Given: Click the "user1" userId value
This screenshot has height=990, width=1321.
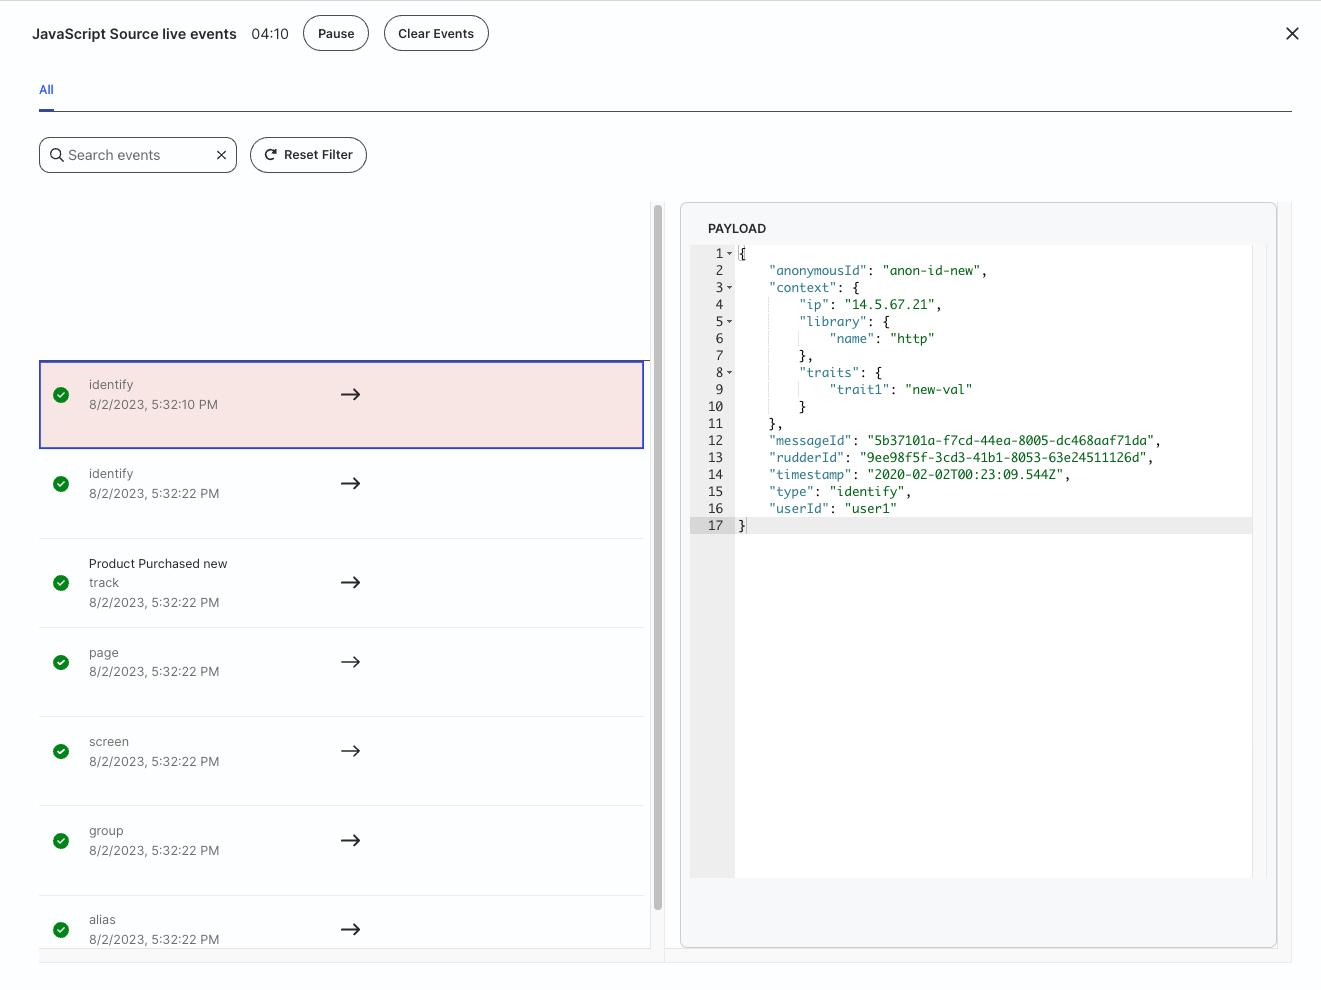Looking at the screenshot, I should pos(871,509).
